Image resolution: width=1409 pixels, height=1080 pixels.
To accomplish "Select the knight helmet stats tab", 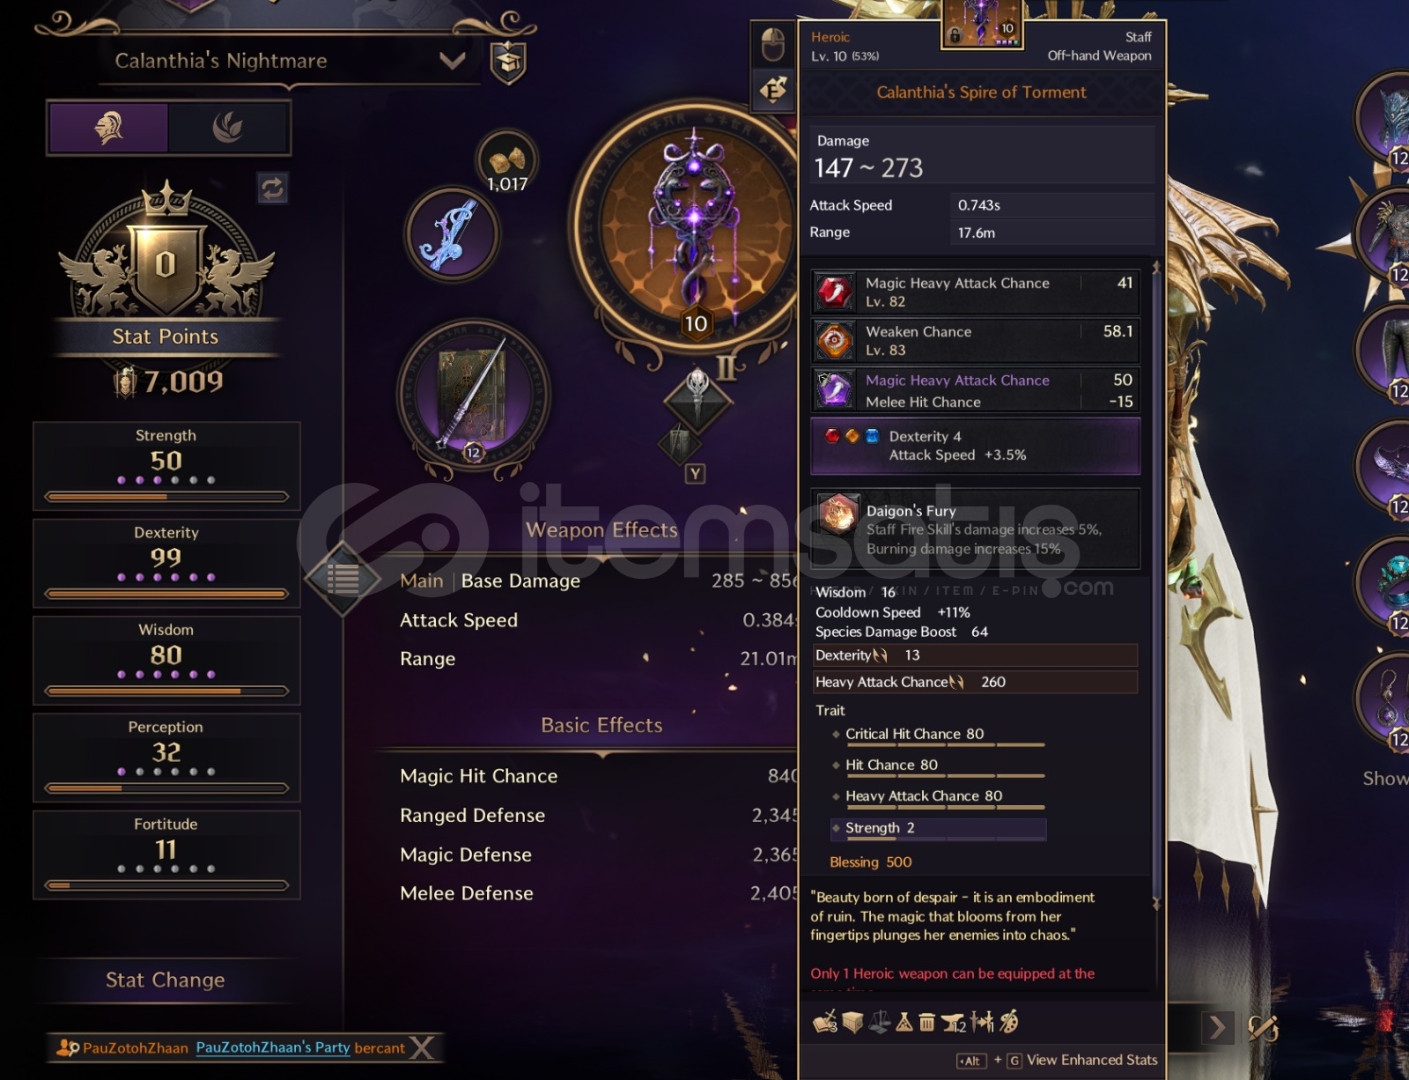I will click(109, 127).
